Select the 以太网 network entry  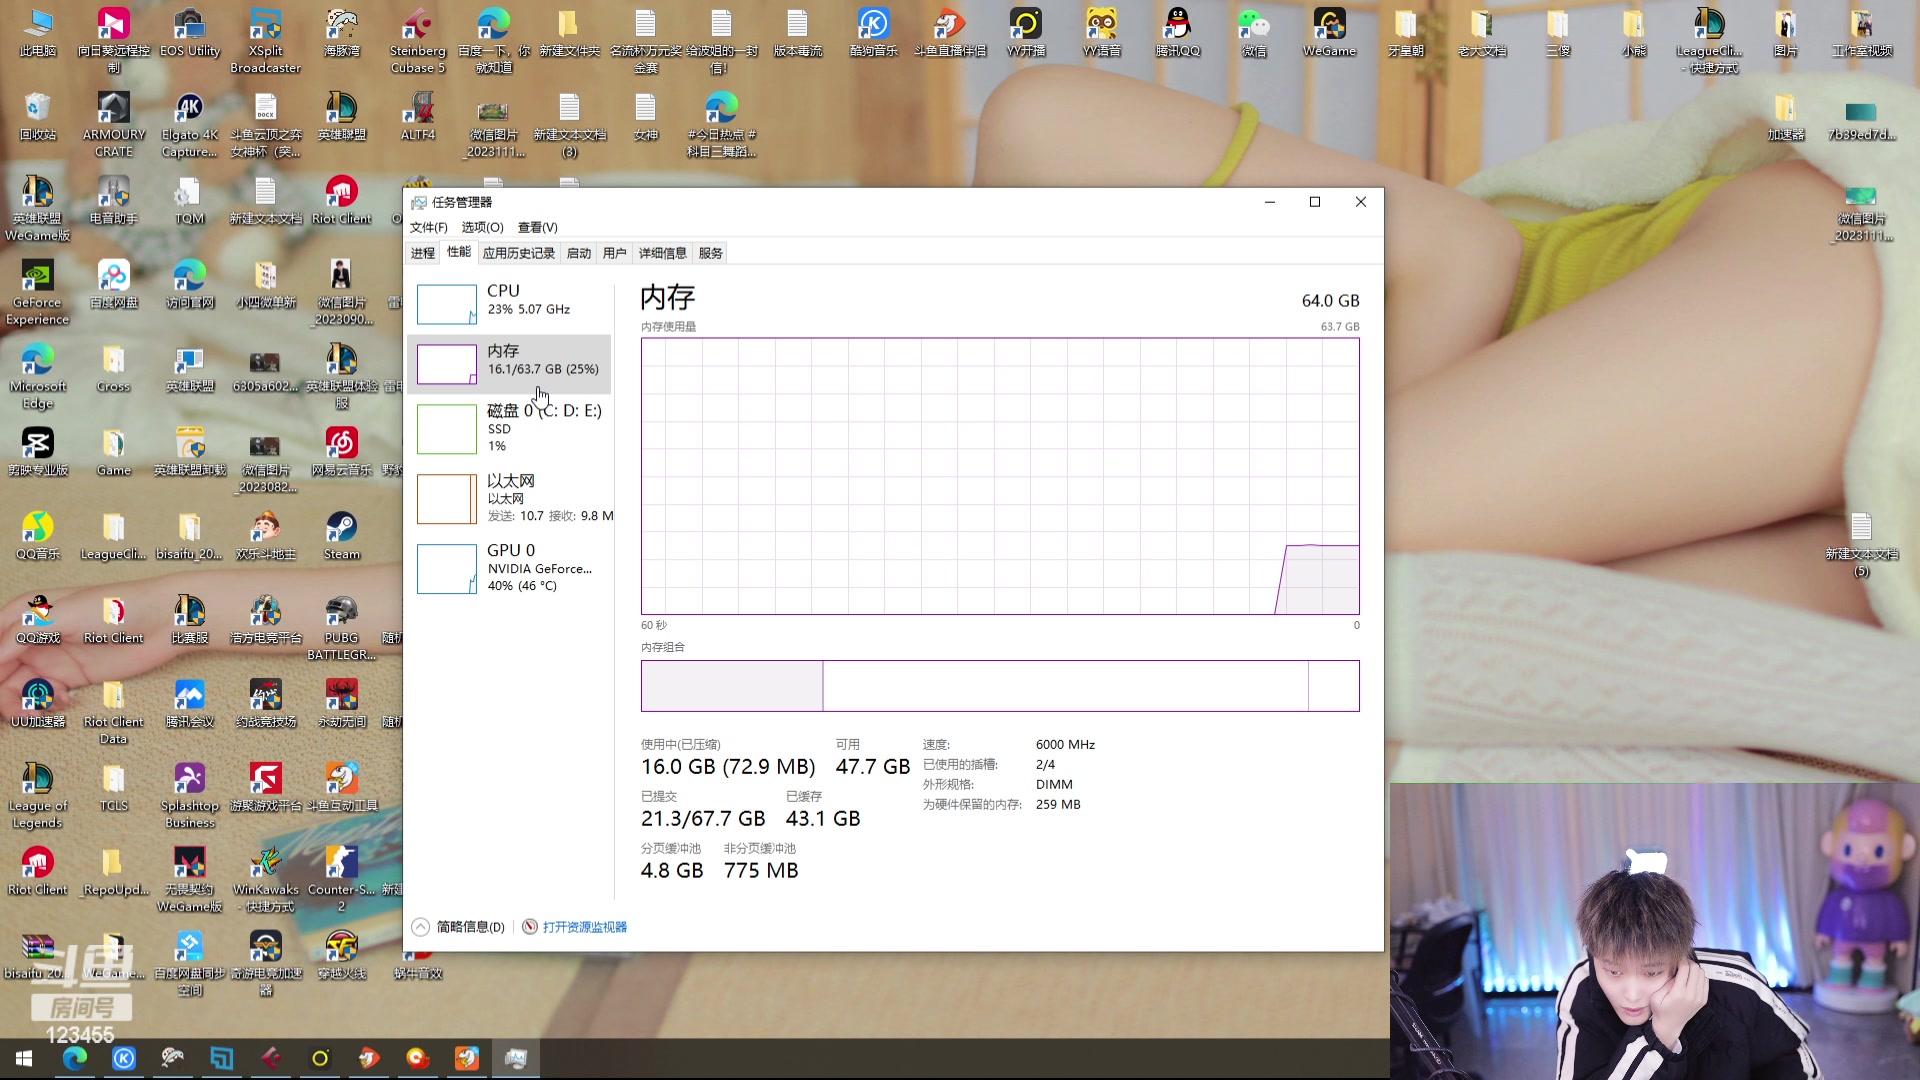click(510, 498)
